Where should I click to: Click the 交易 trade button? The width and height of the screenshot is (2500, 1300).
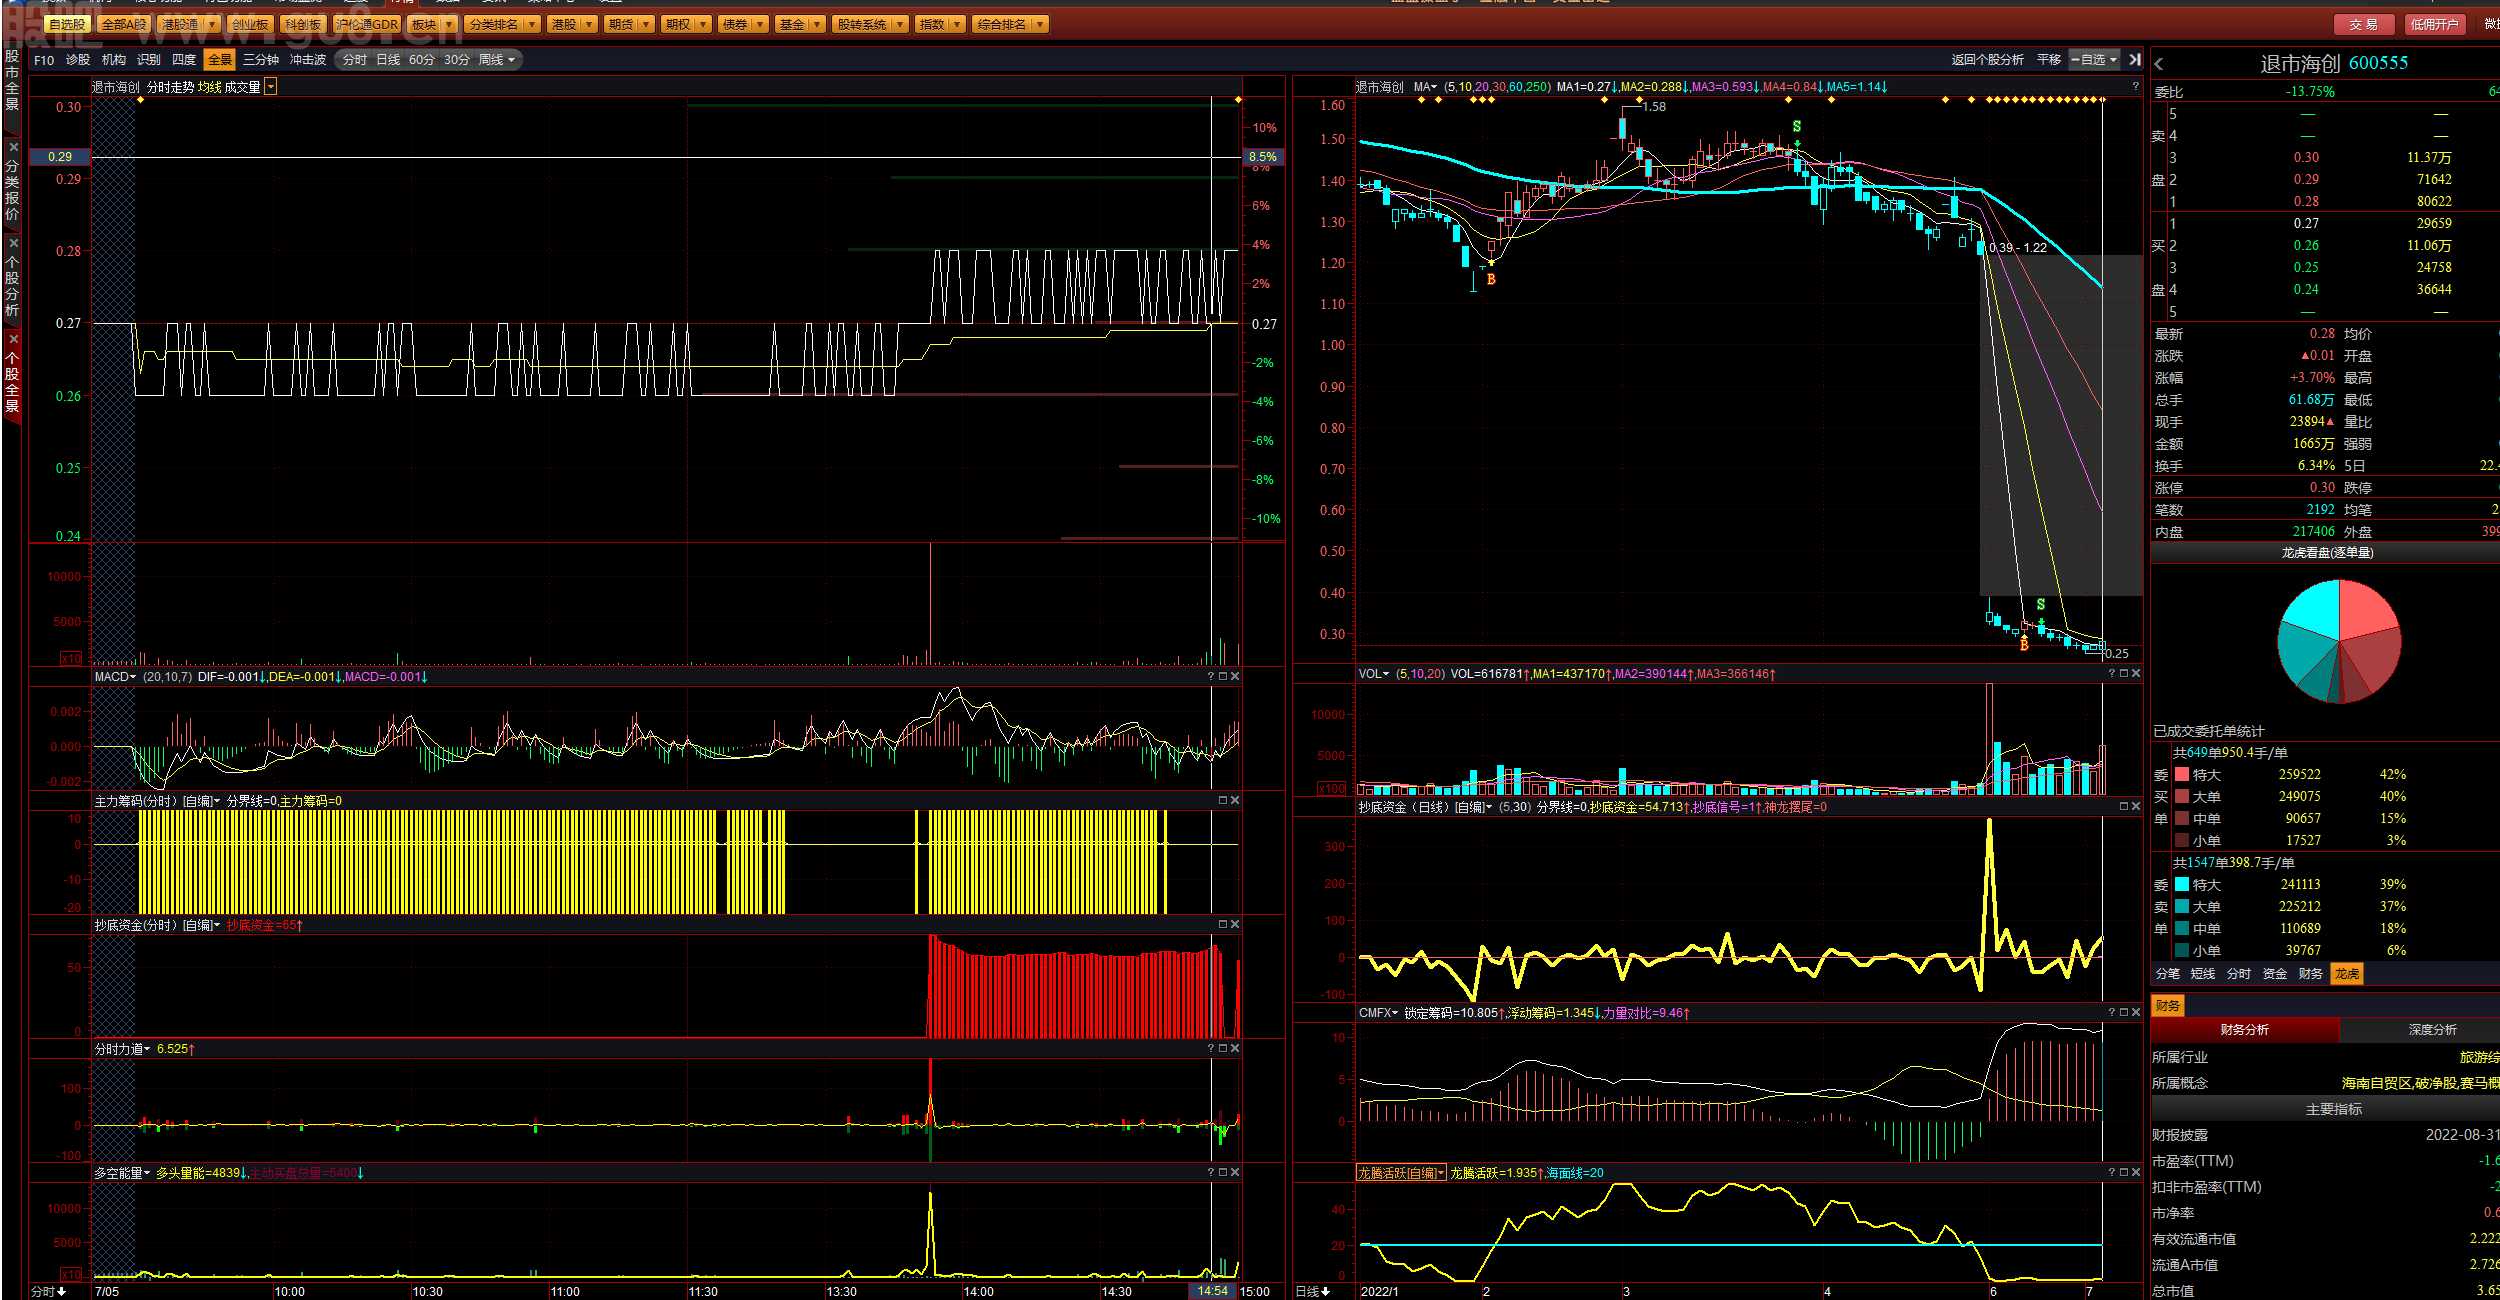pos(2364,24)
